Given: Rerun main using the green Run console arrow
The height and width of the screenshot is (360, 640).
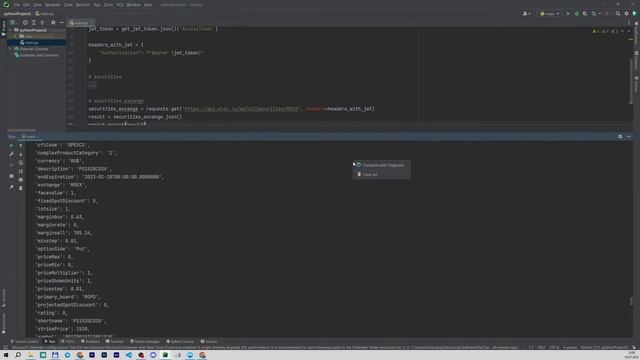Looking at the screenshot, I should (11, 146).
